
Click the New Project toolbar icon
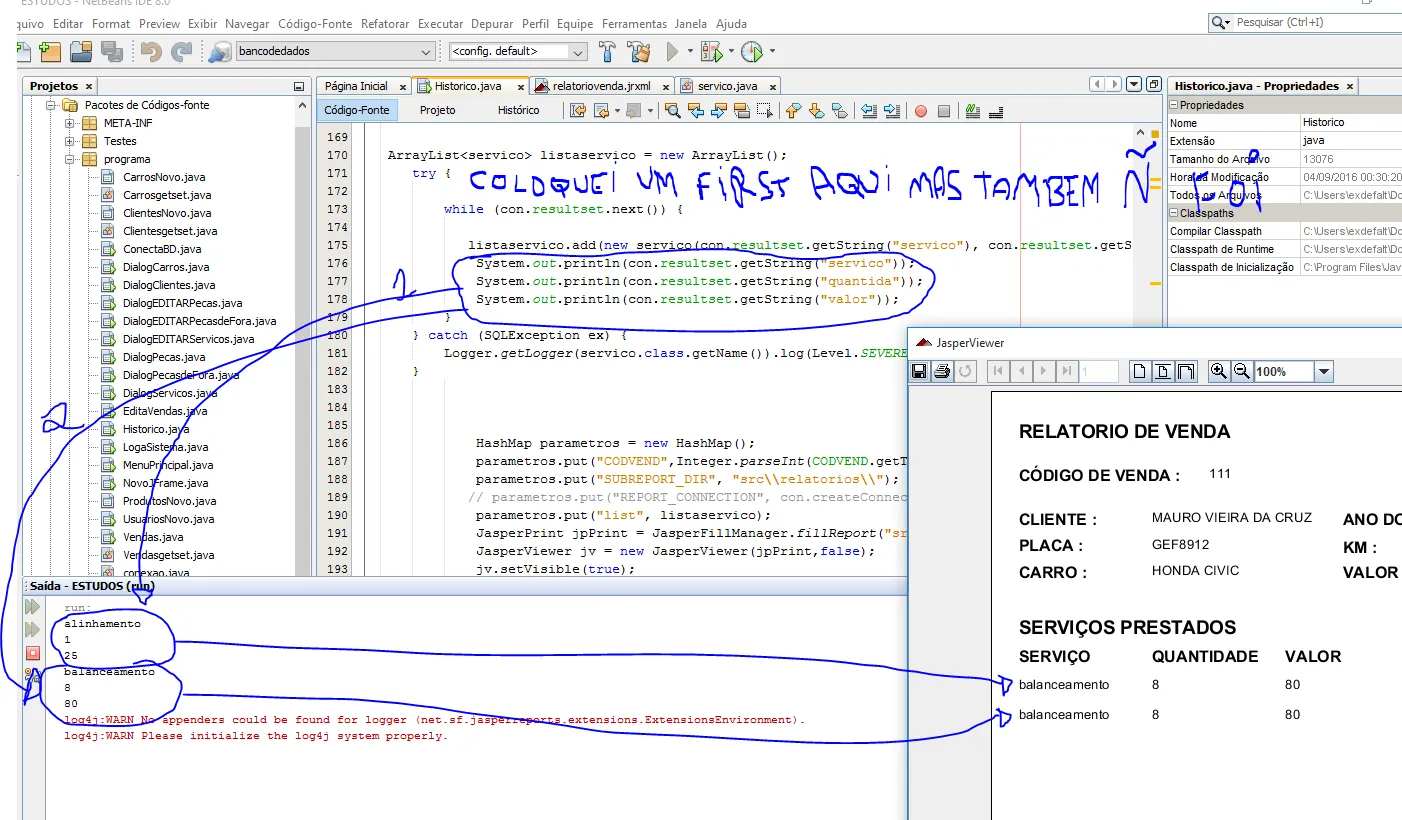50,51
